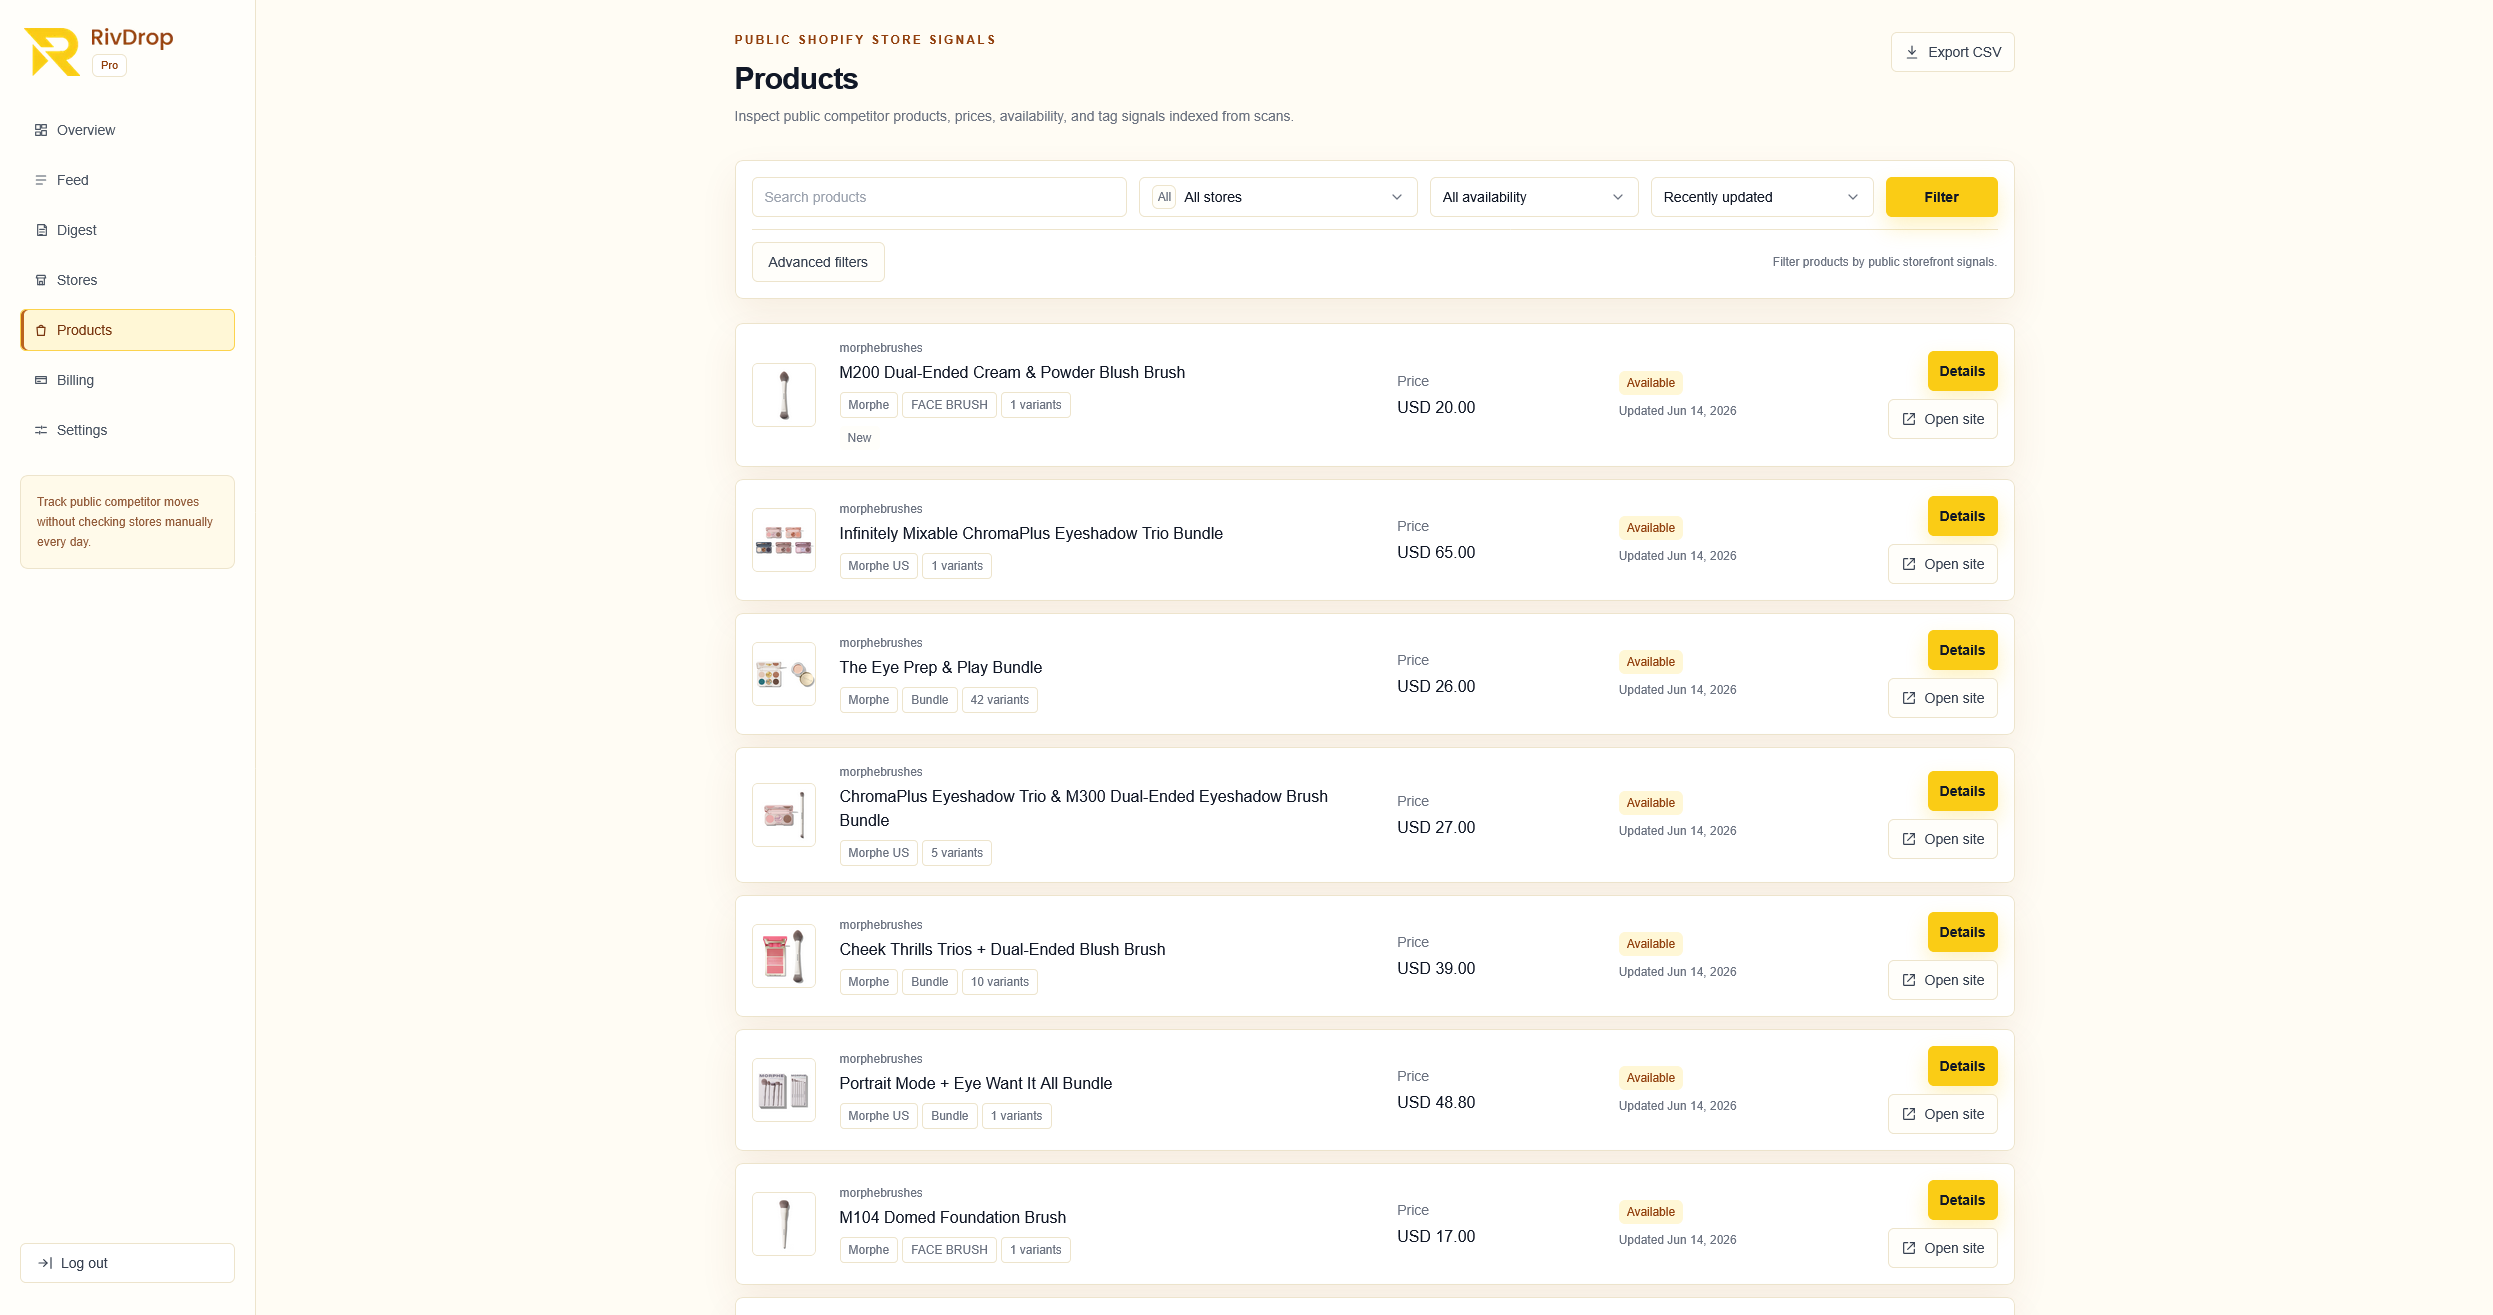Navigate to Digest
This screenshot has height=1315, width=2493.
(x=127, y=230)
